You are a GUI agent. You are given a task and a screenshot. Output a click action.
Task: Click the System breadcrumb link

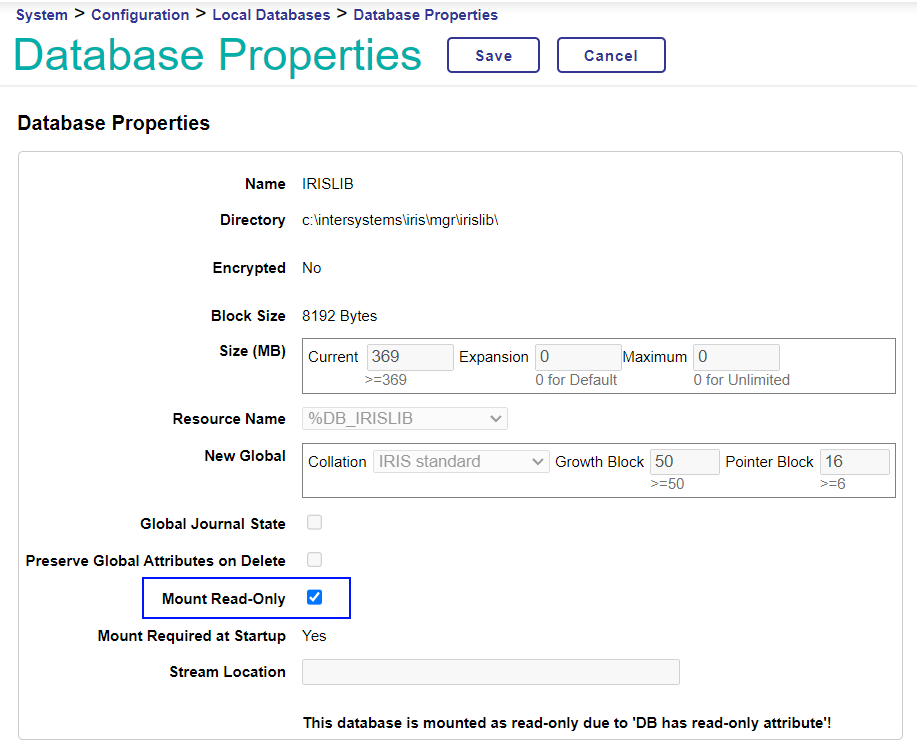click(42, 15)
